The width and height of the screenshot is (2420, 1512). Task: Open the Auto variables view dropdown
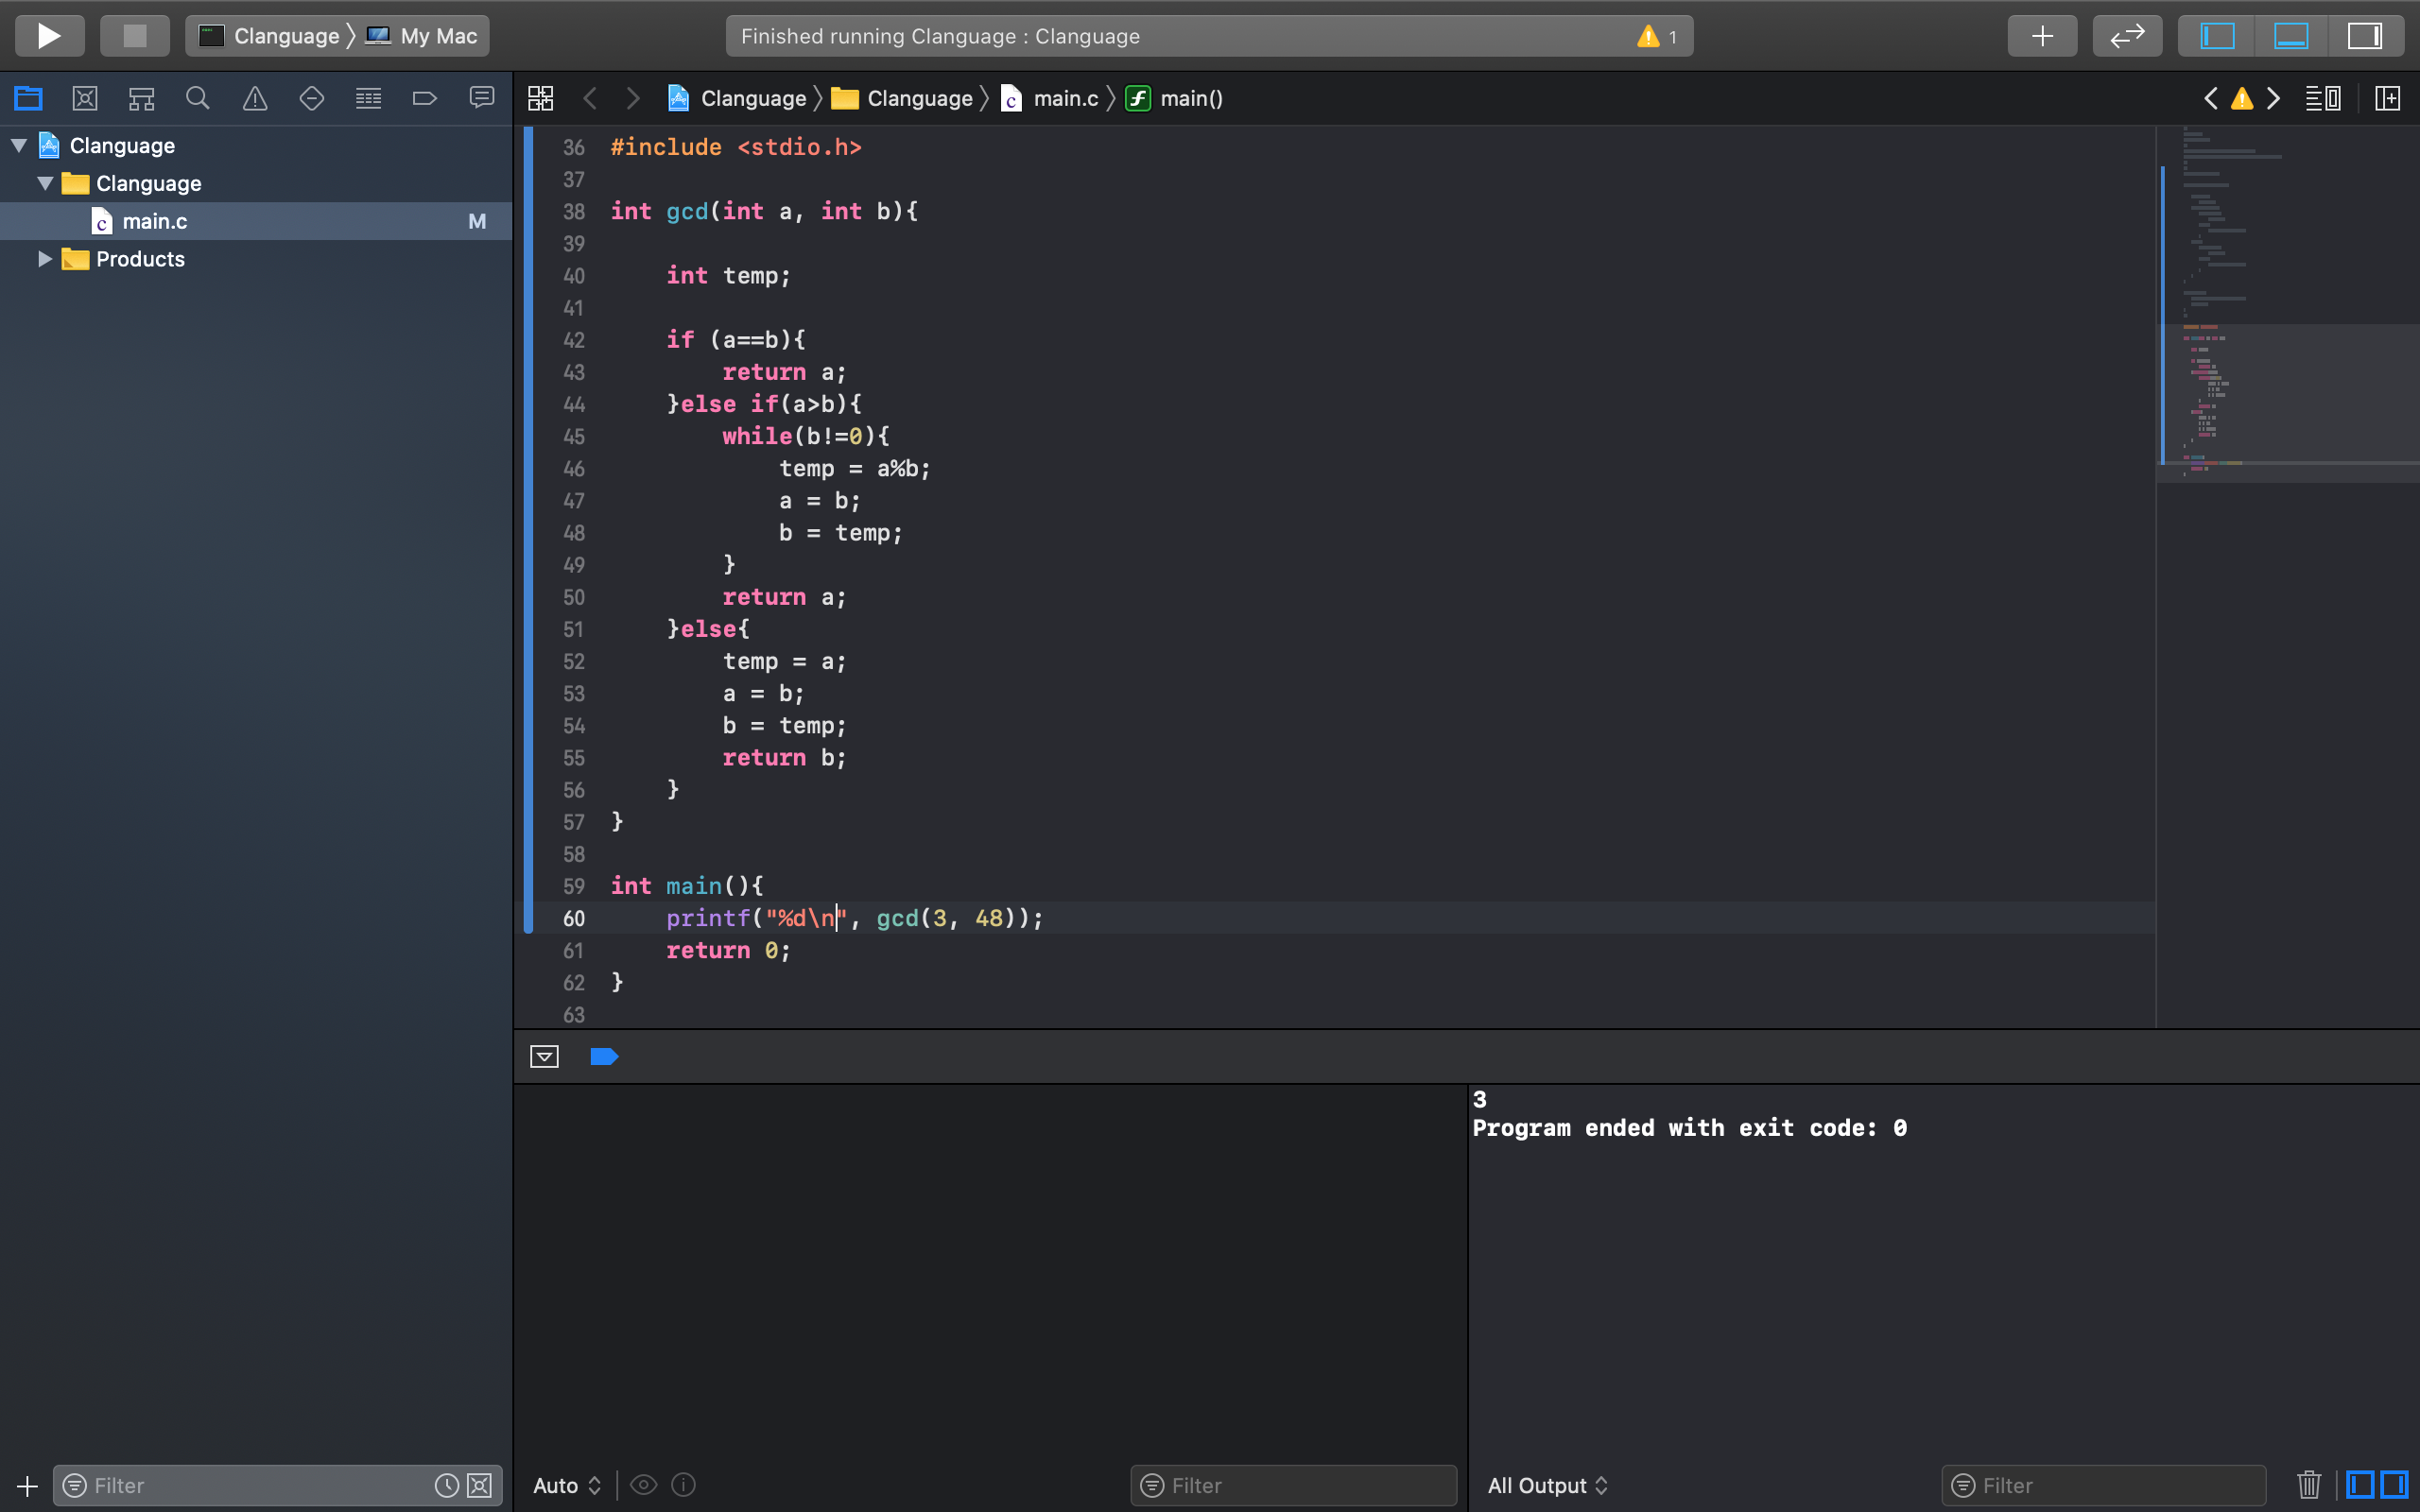567,1485
